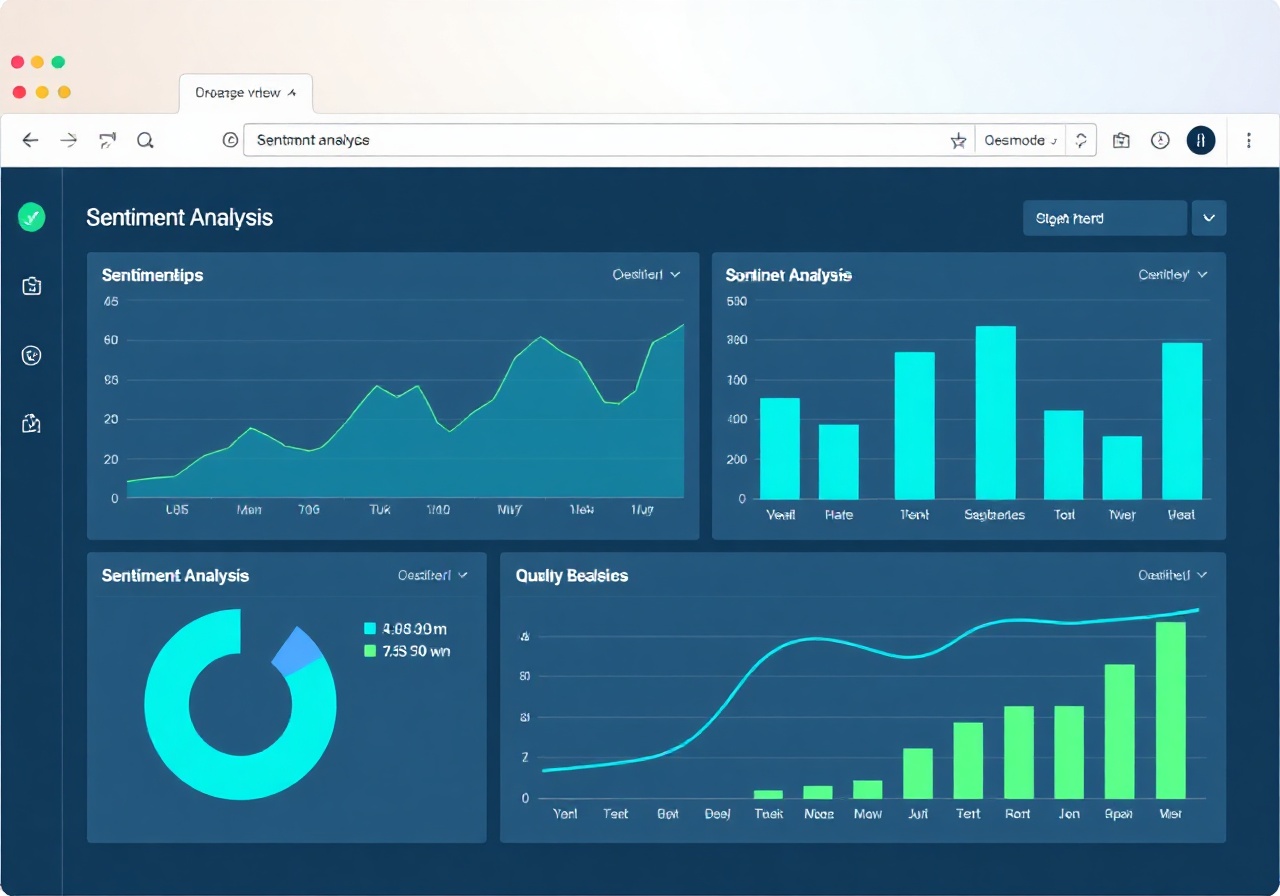
Task: Click the last green bar labeled 'Mer'
Action: coord(1170,710)
